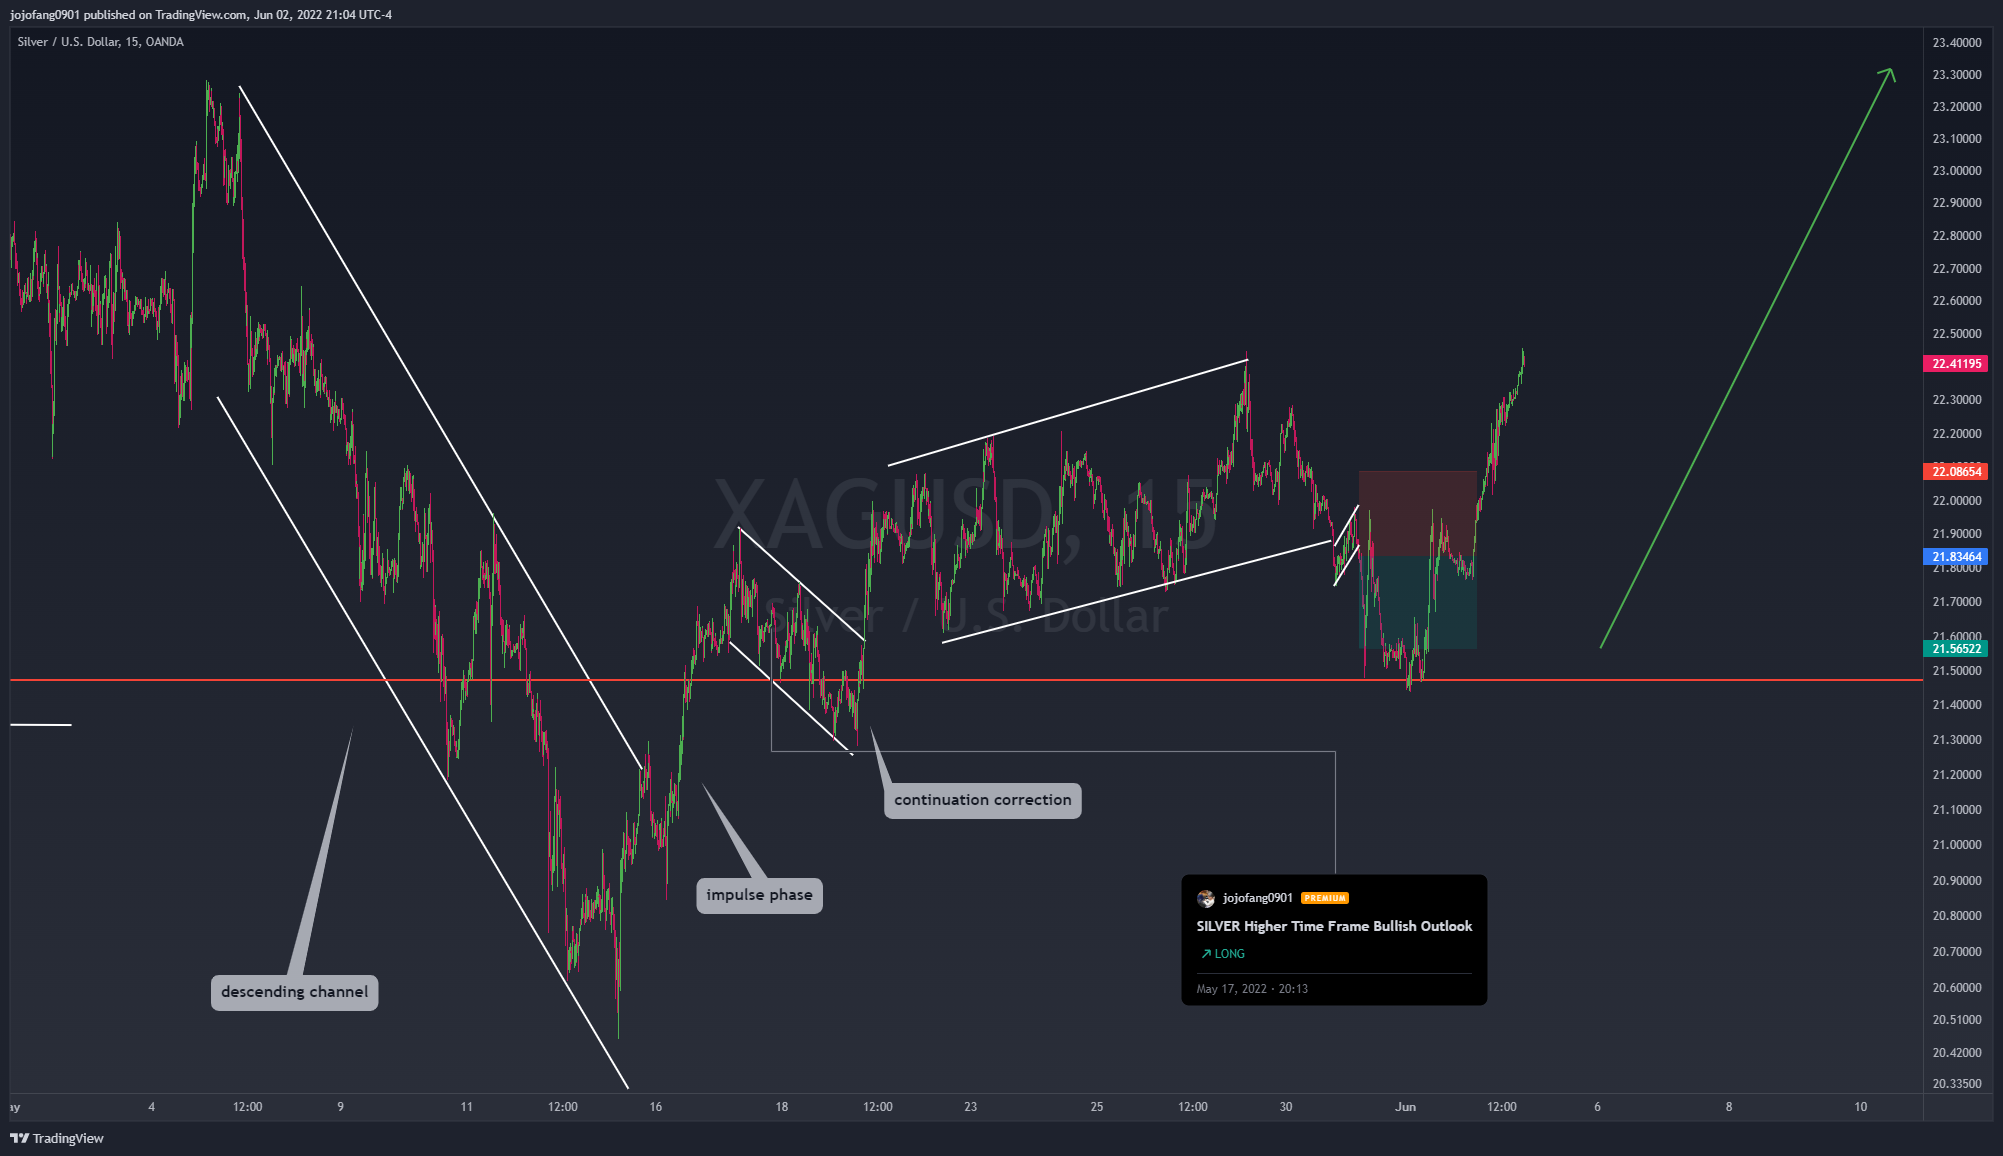Screen dimensions: 2003x1156
Task: Click the '8' date on time axis
Action: point(1729,1107)
